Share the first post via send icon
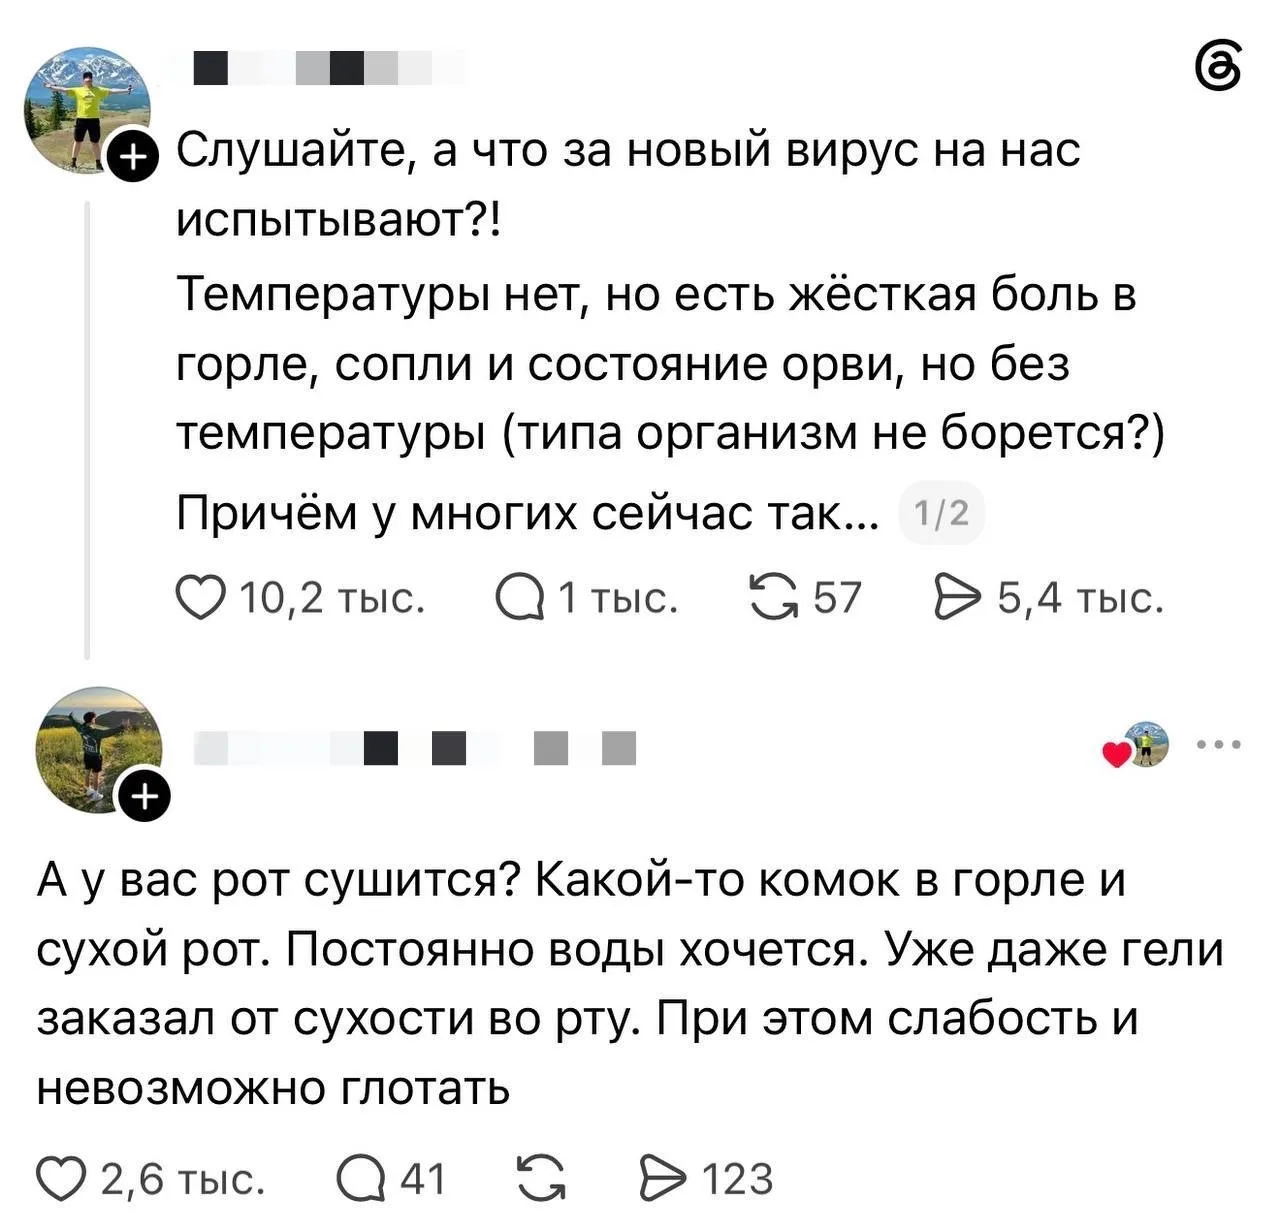 tap(956, 598)
